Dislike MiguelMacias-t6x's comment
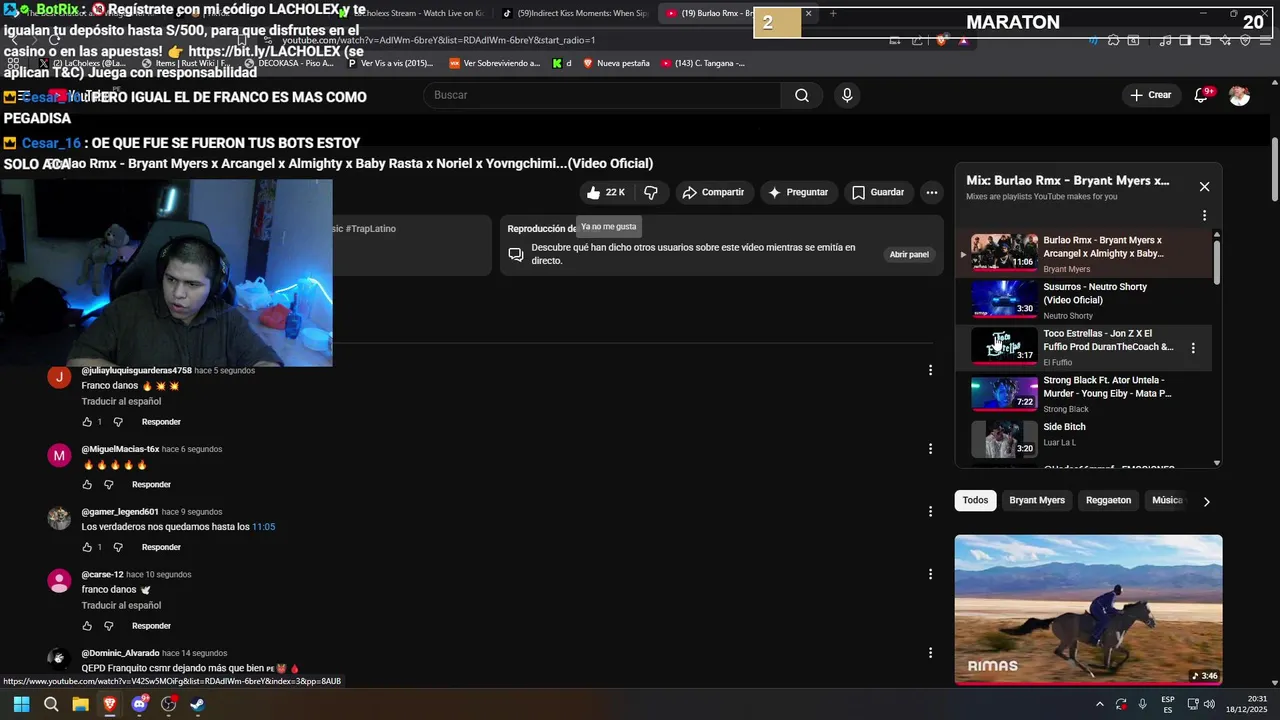1280x720 pixels. (109, 485)
